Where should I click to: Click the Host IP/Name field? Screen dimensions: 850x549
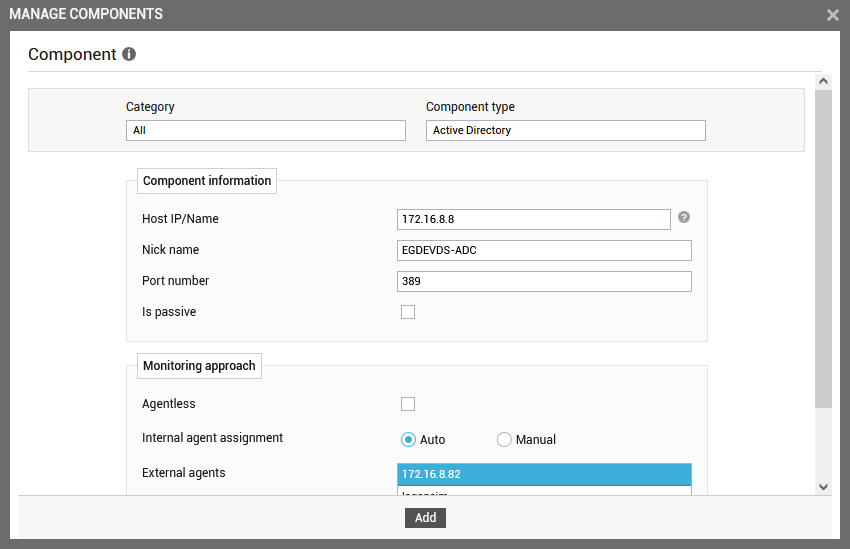(533, 219)
